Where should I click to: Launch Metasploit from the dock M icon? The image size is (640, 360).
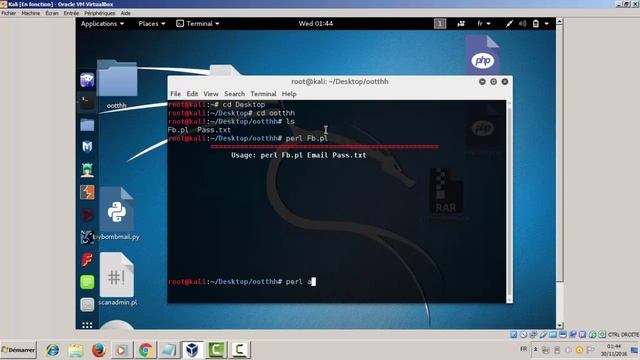pos(87,147)
